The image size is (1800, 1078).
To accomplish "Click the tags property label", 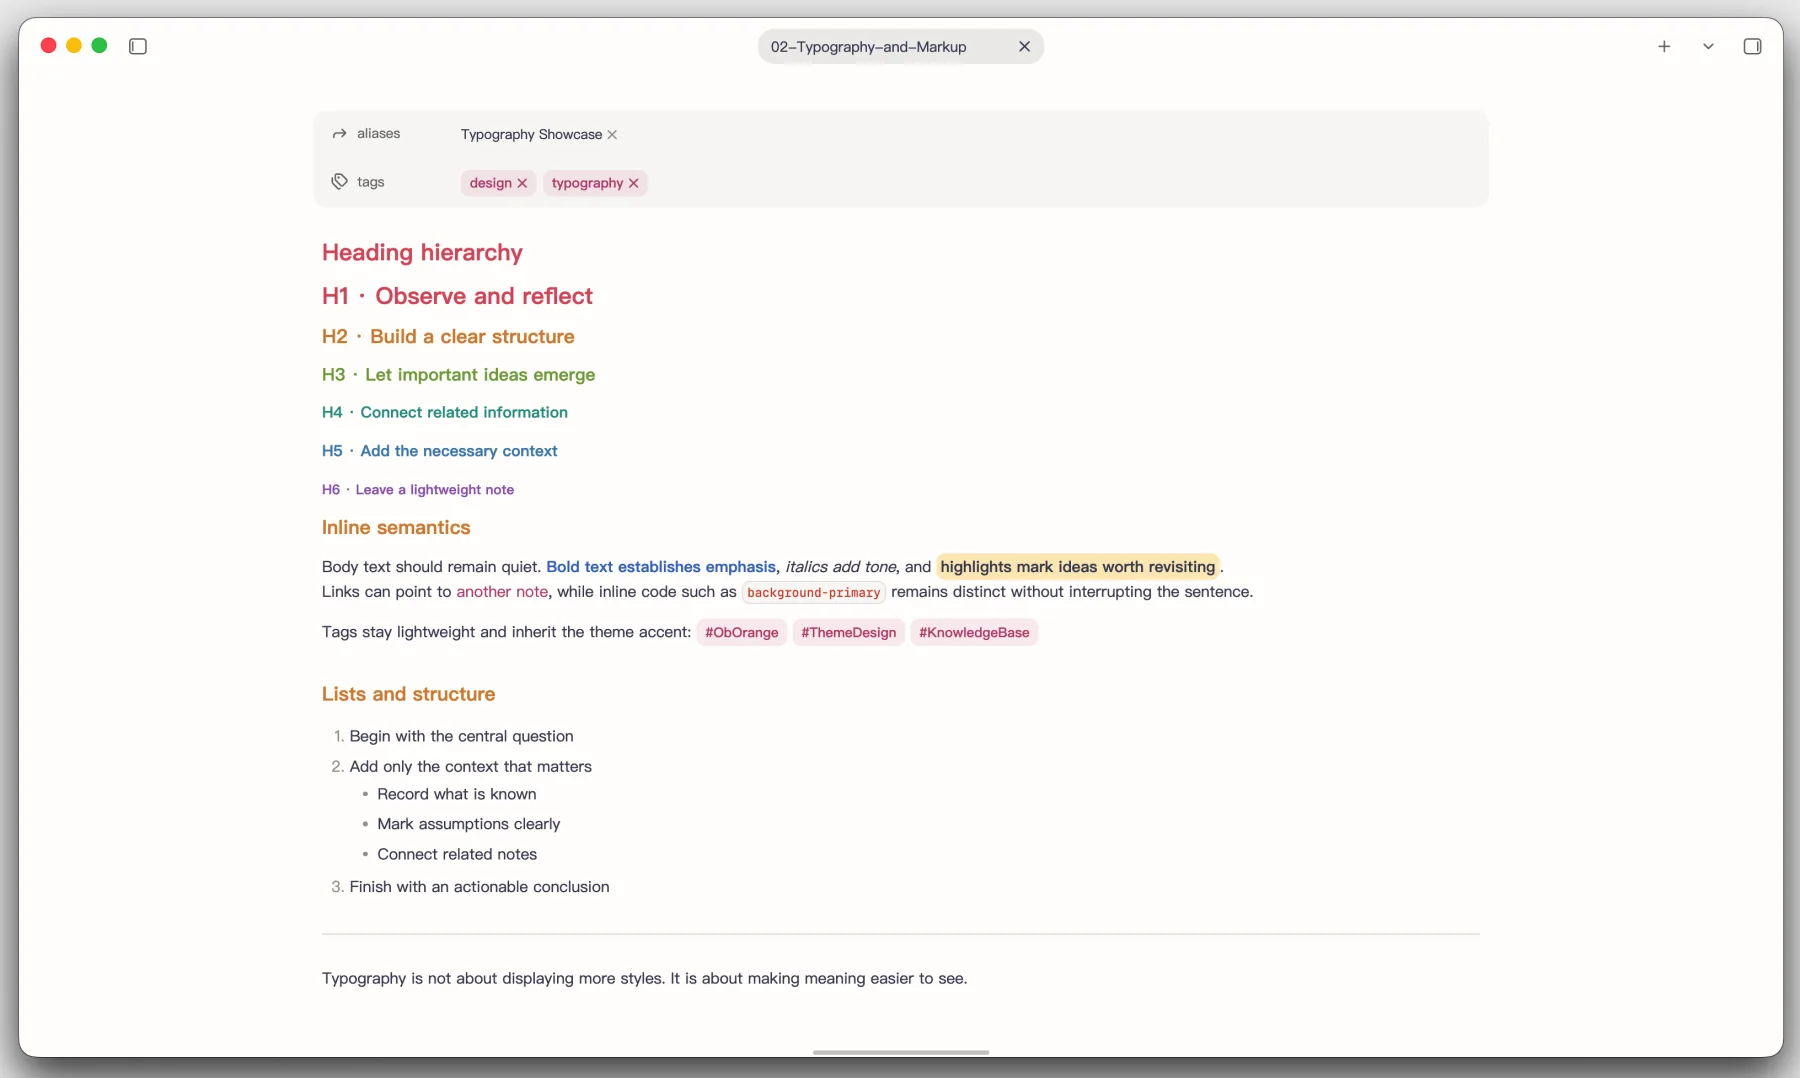I will [370, 182].
